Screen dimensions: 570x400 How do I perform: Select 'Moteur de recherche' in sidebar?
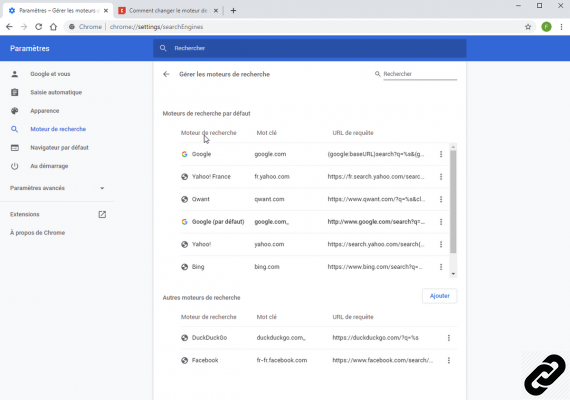tap(58, 129)
